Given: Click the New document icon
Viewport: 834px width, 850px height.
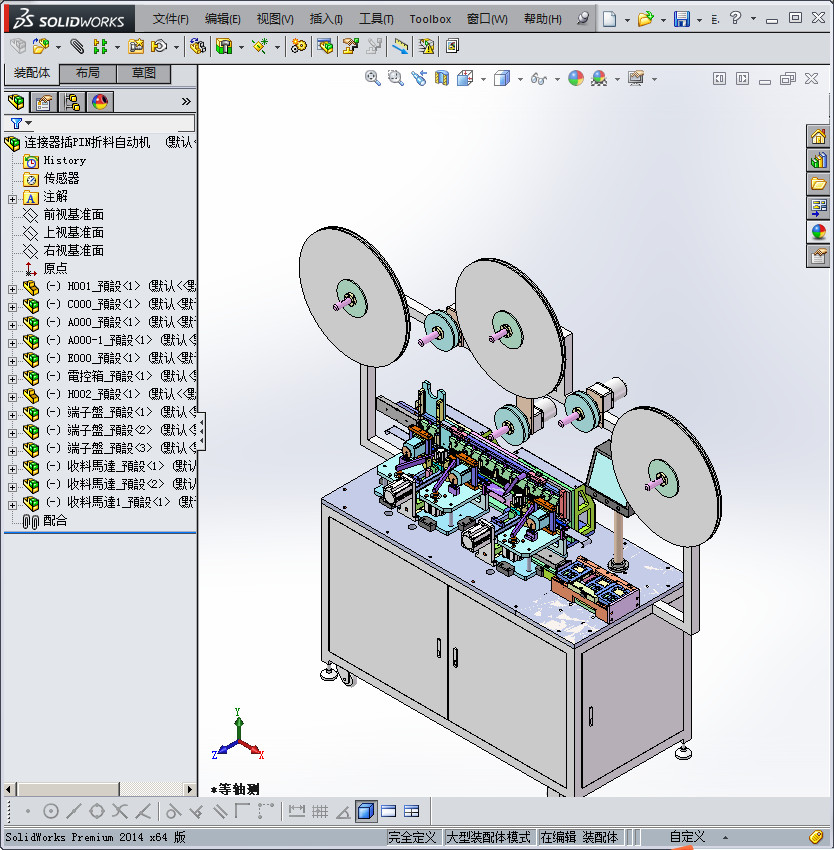Looking at the screenshot, I should pos(610,19).
